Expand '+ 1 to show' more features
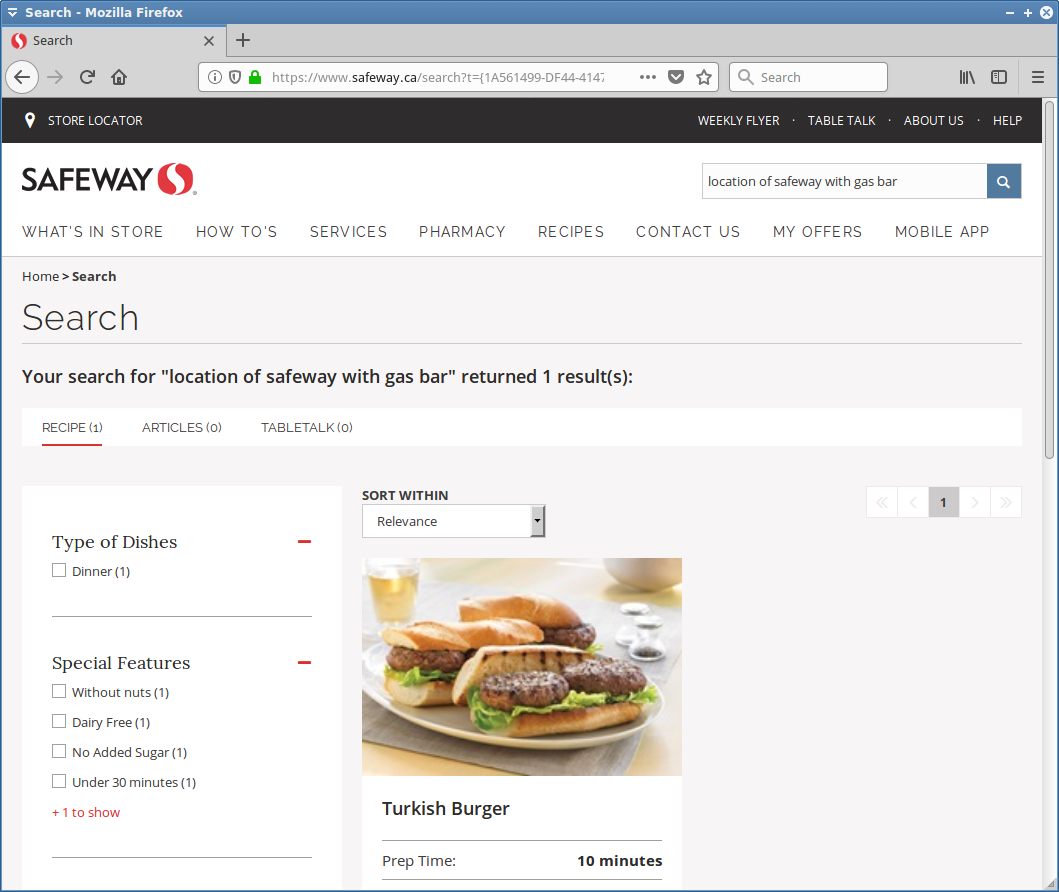 click(x=86, y=812)
